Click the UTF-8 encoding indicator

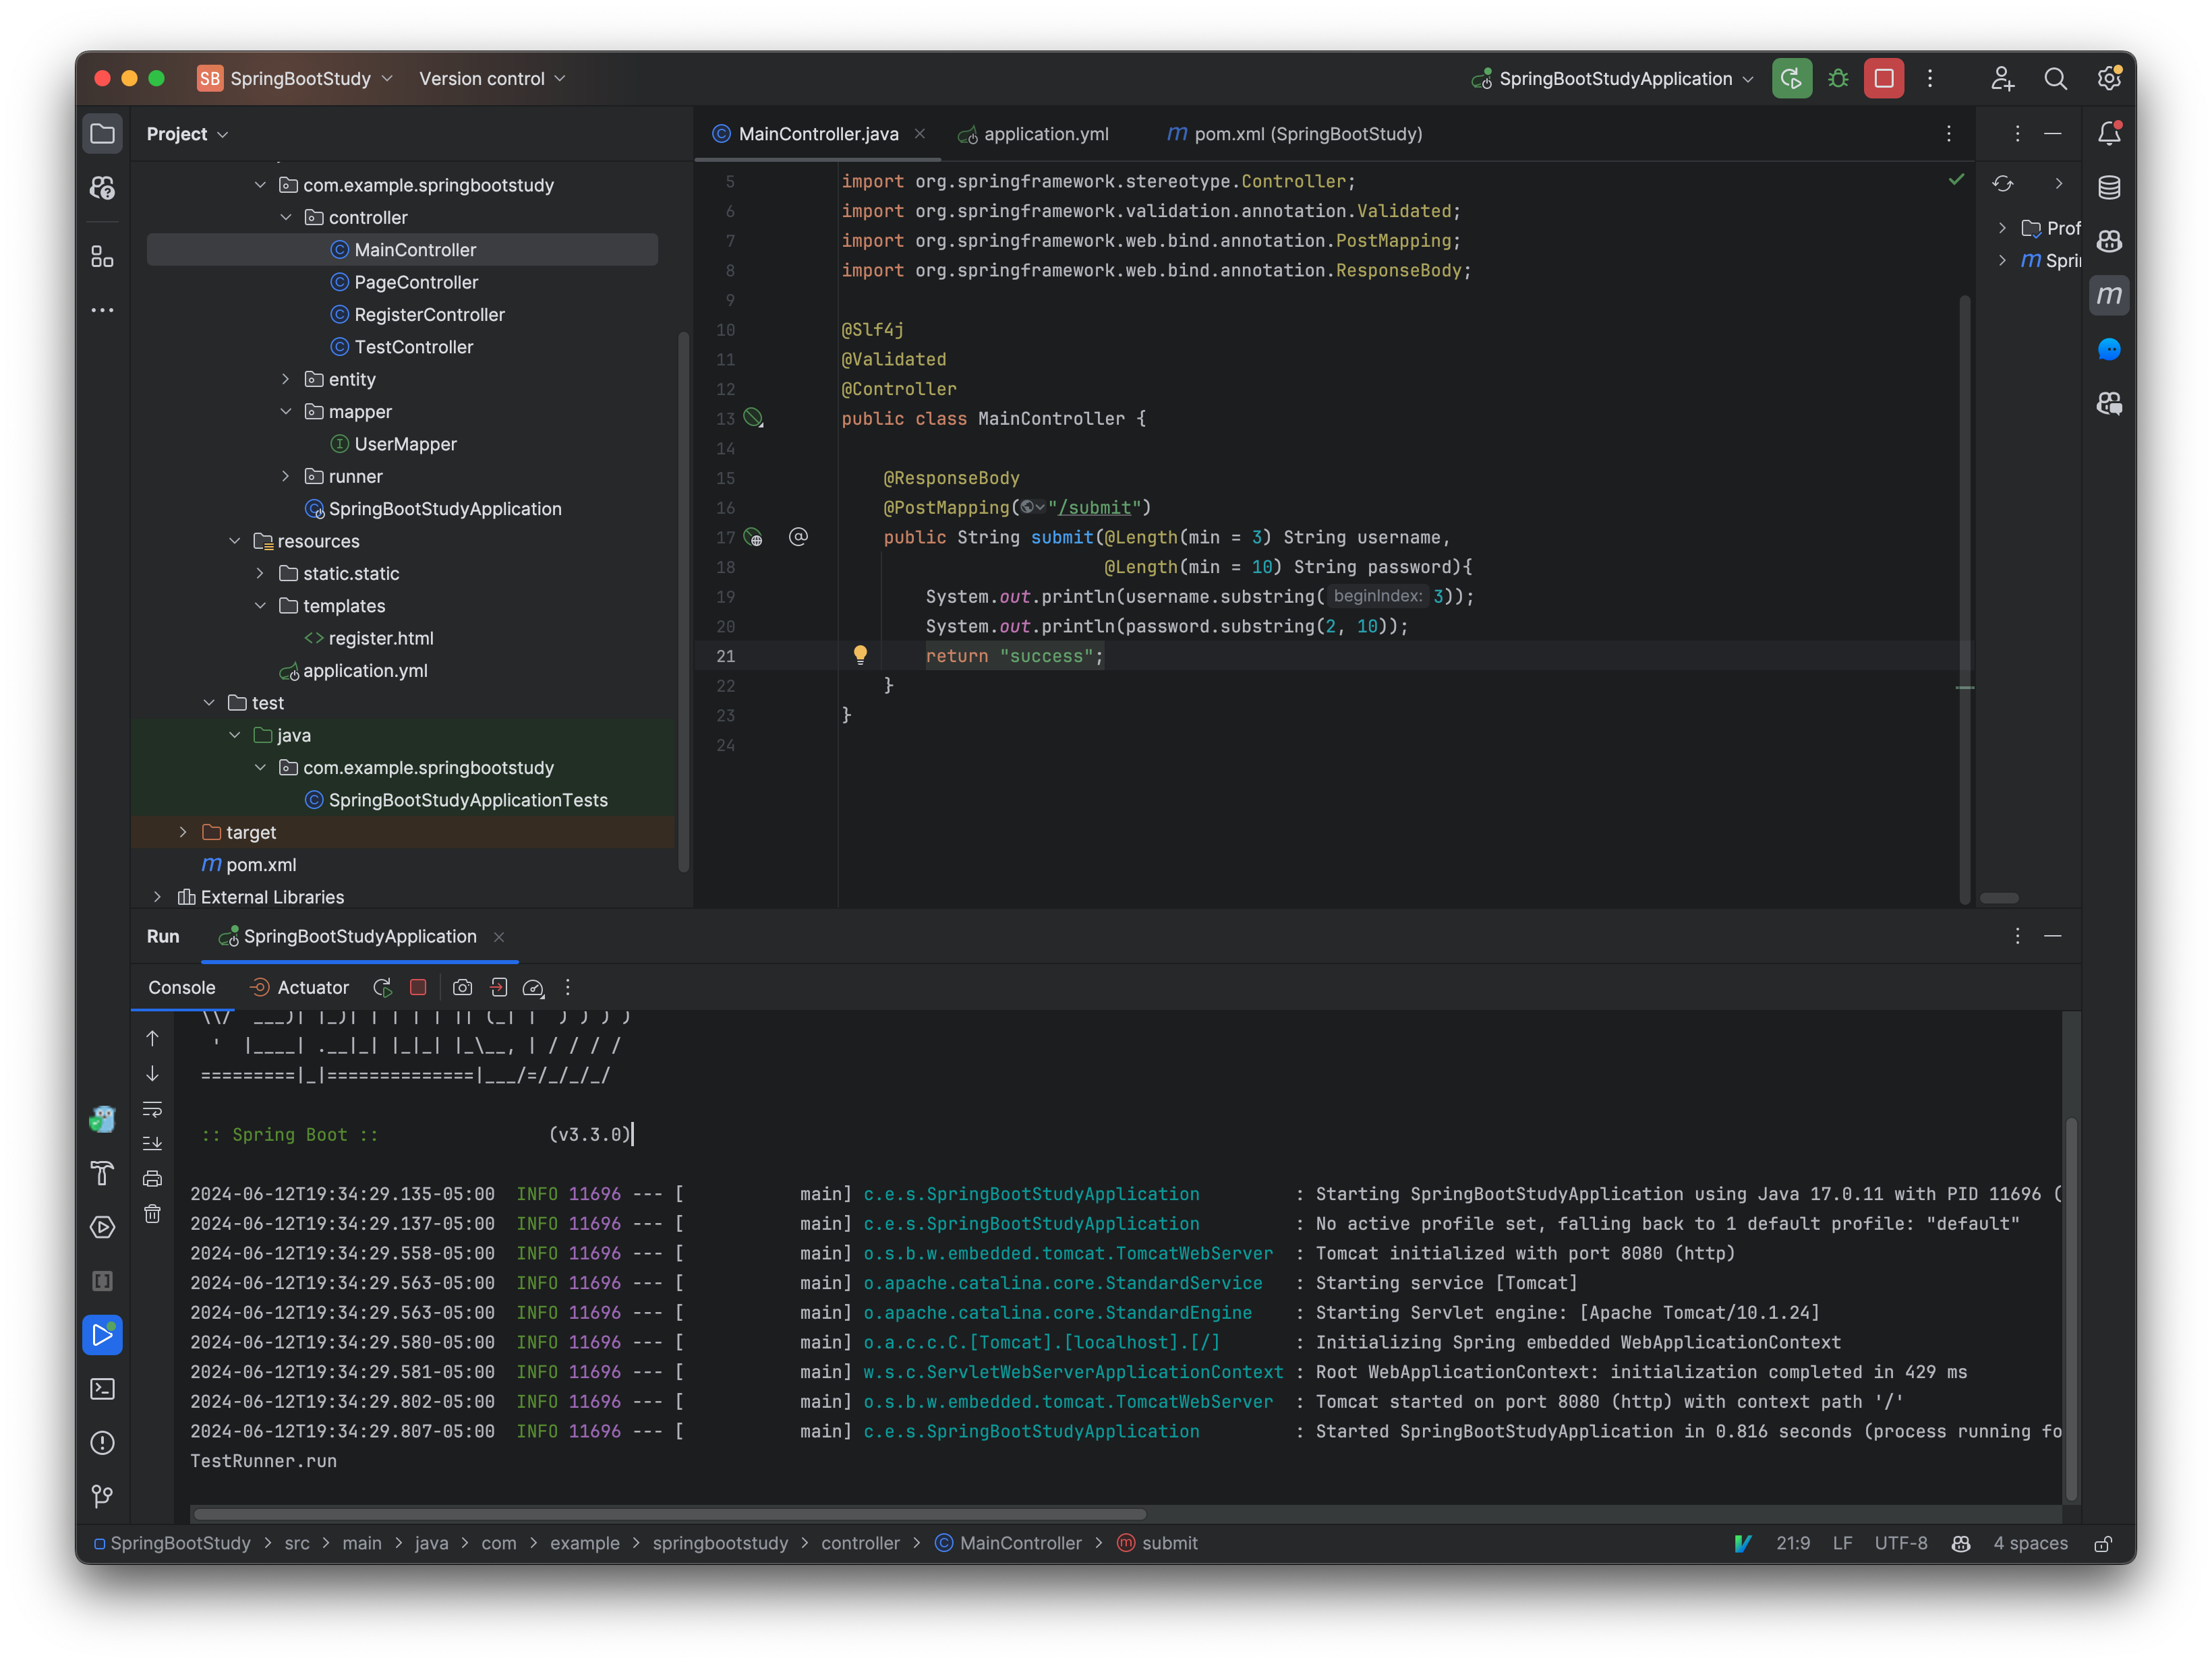point(1900,1543)
